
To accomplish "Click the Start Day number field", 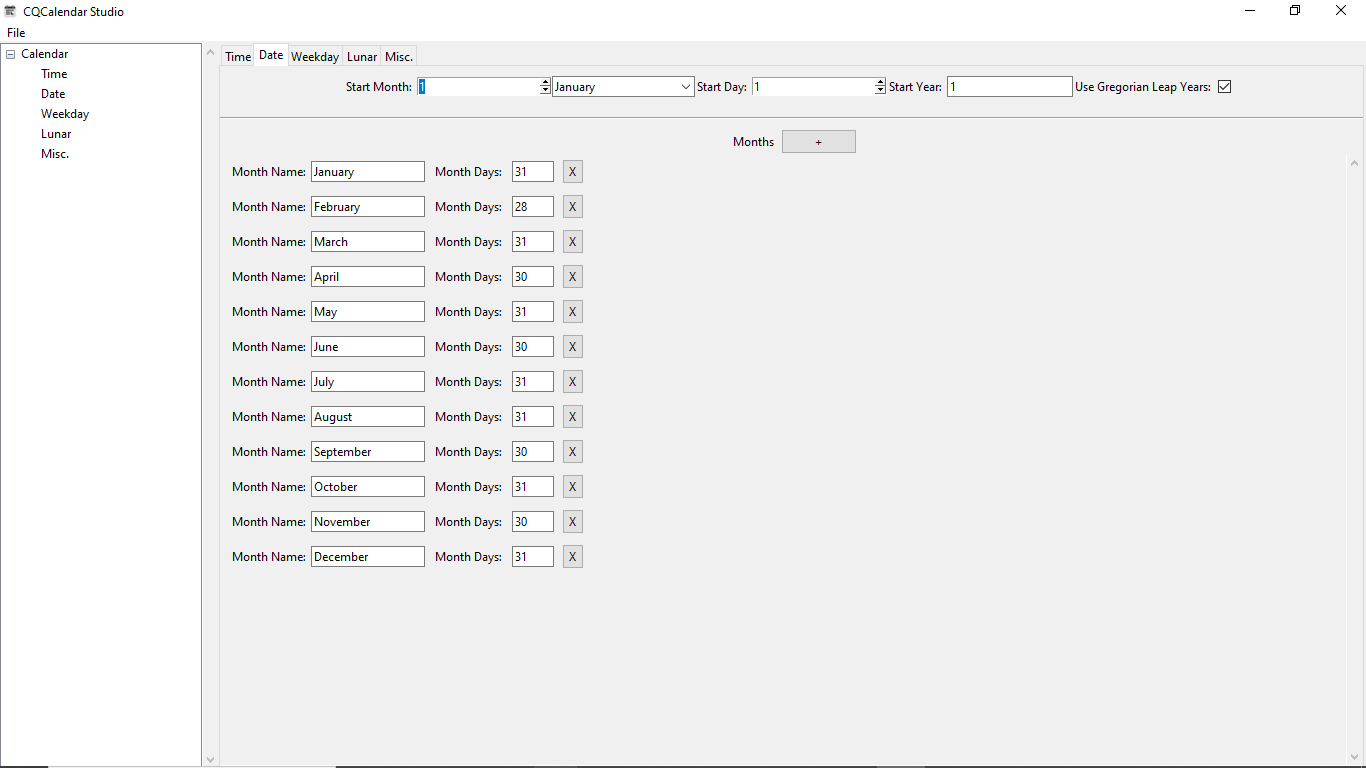I will pyautogui.click(x=813, y=87).
